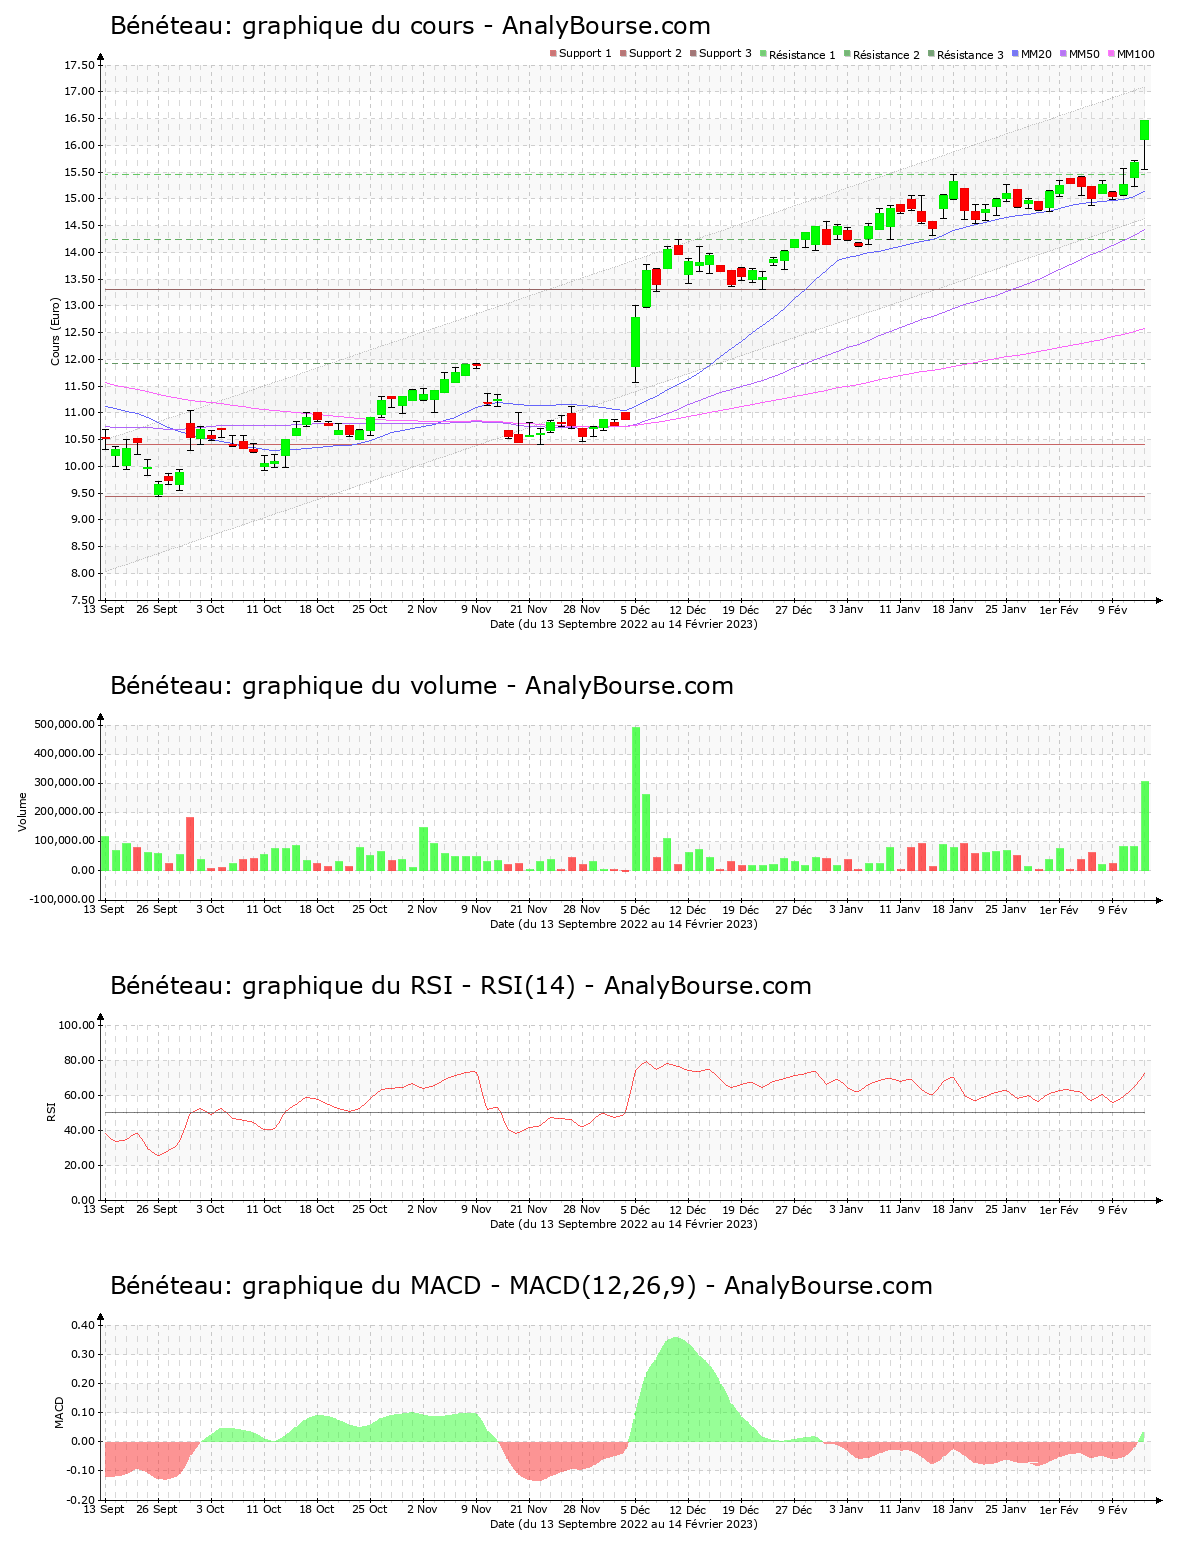Select the 'Support 3' legend label

click(x=725, y=54)
